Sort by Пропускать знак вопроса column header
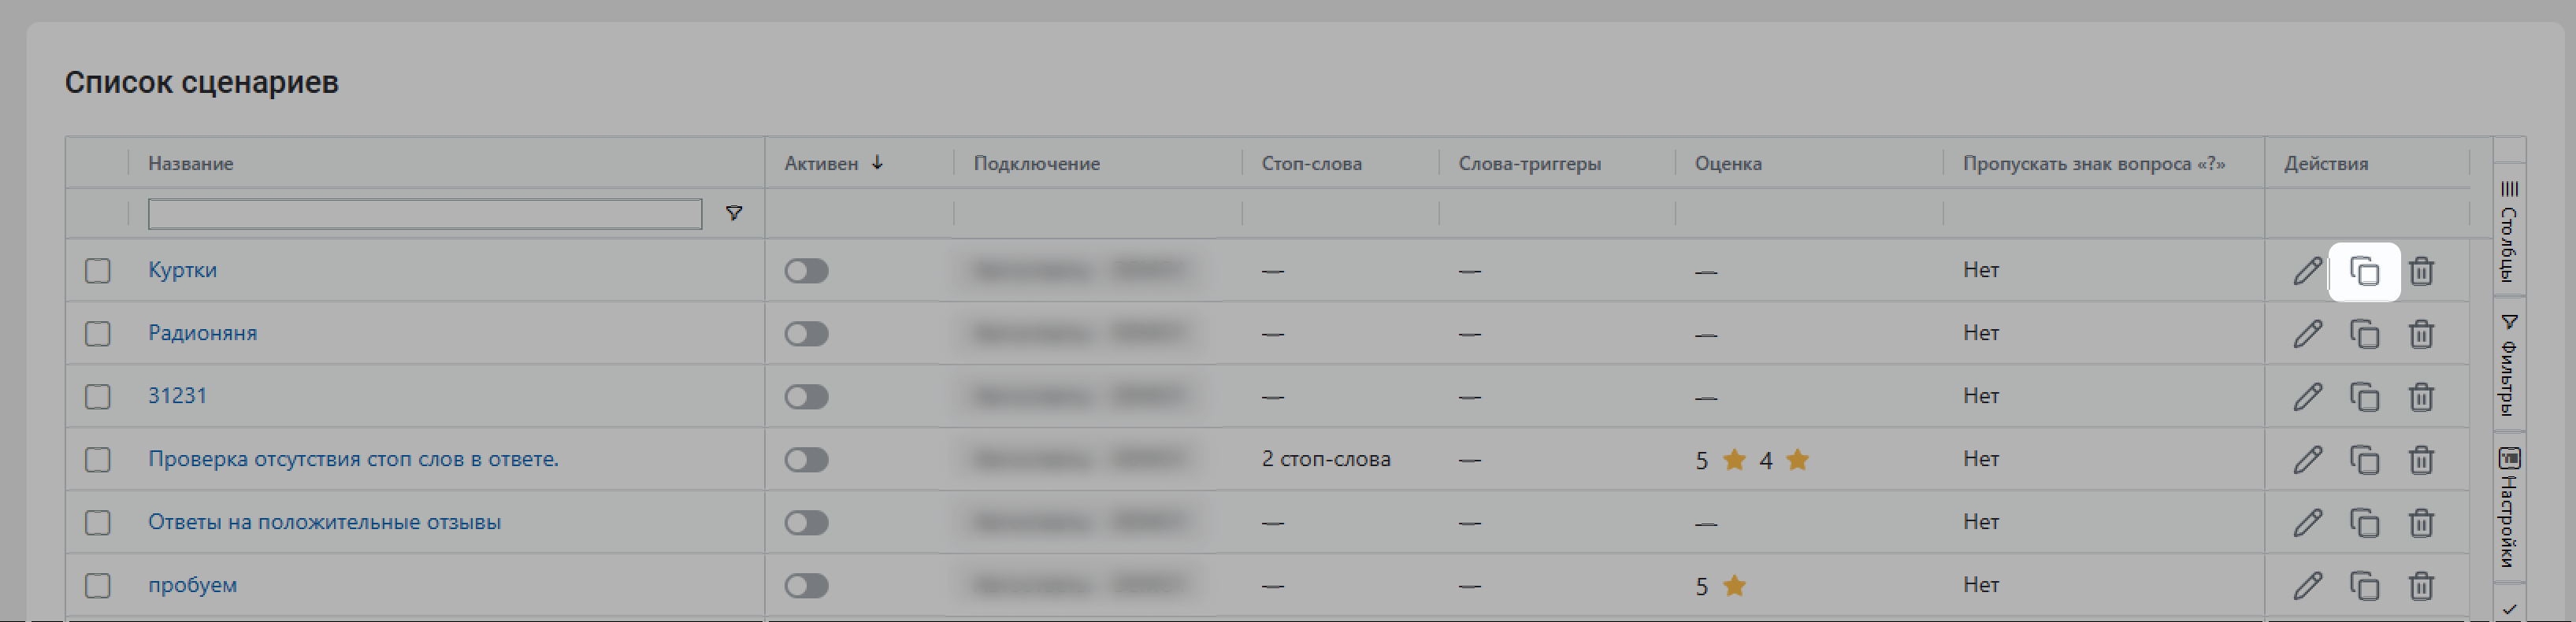This screenshot has width=2576, height=622. click(2094, 163)
